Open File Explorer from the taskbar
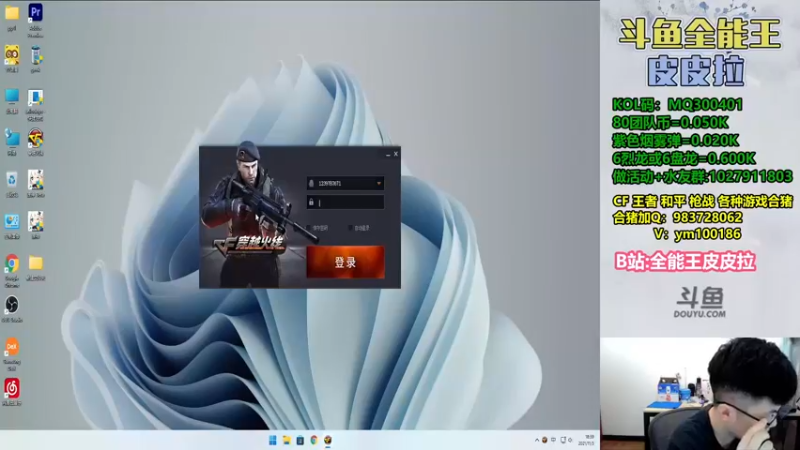 tap(286, 440)
